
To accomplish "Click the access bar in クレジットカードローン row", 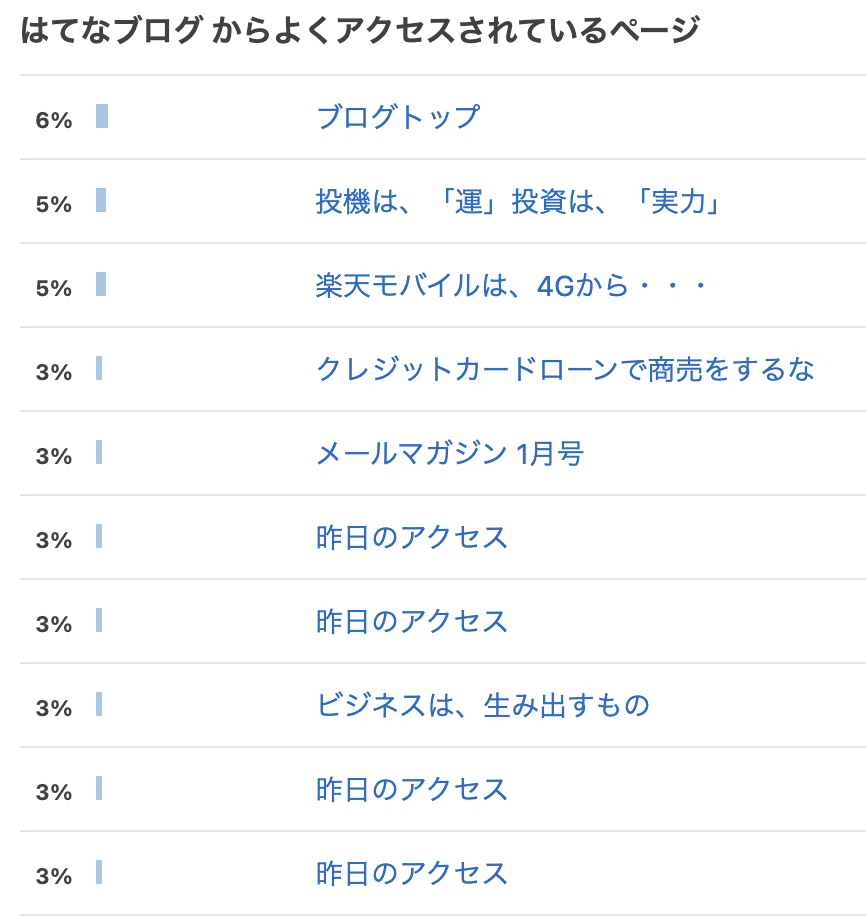I will tap(99, 368).
